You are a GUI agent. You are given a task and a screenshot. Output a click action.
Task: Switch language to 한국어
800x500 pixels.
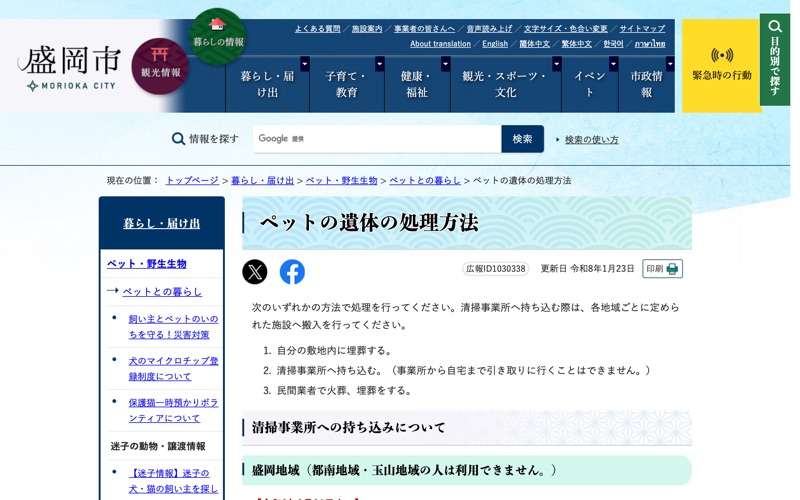point(613,44)
